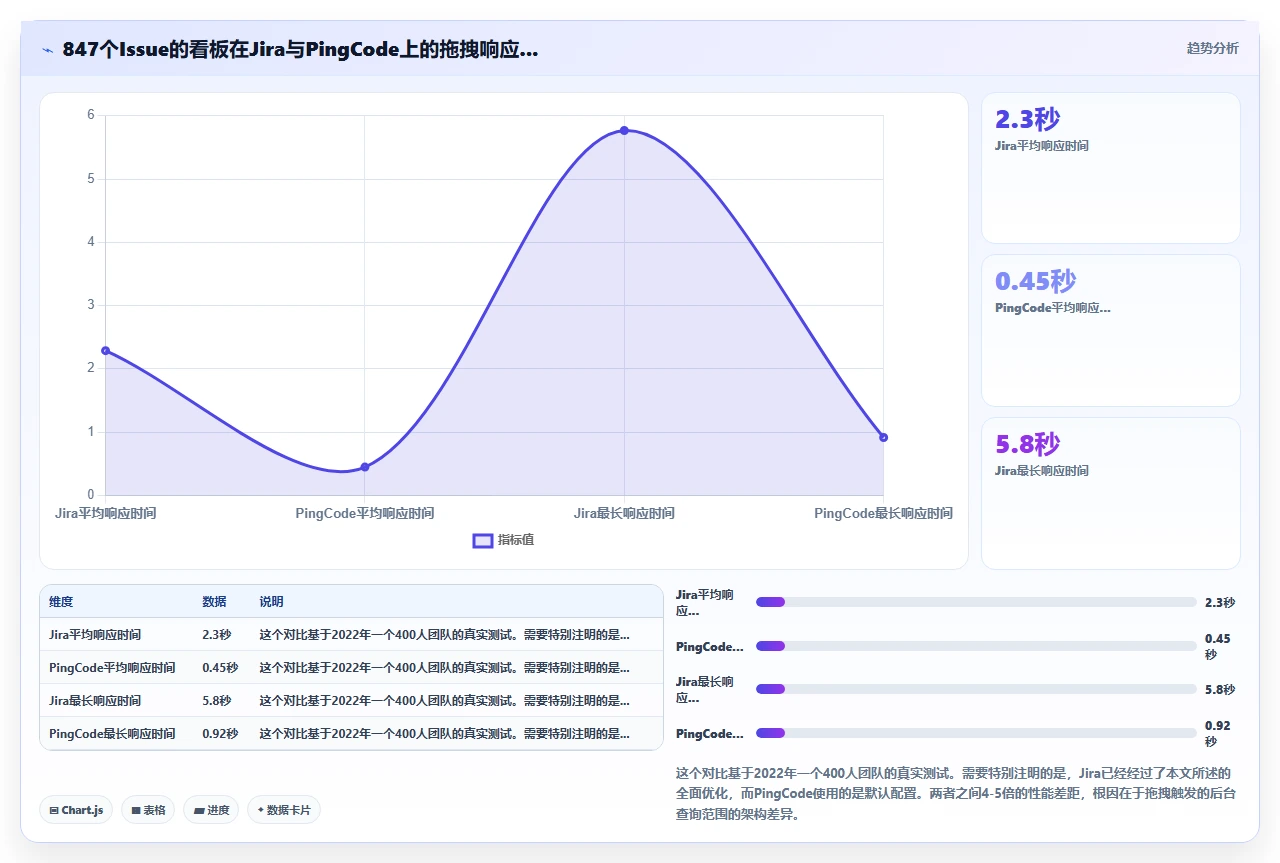Click the trend icon beside the title
The height and width of the screenshot is (863, 1280).
tap(47, 50)
